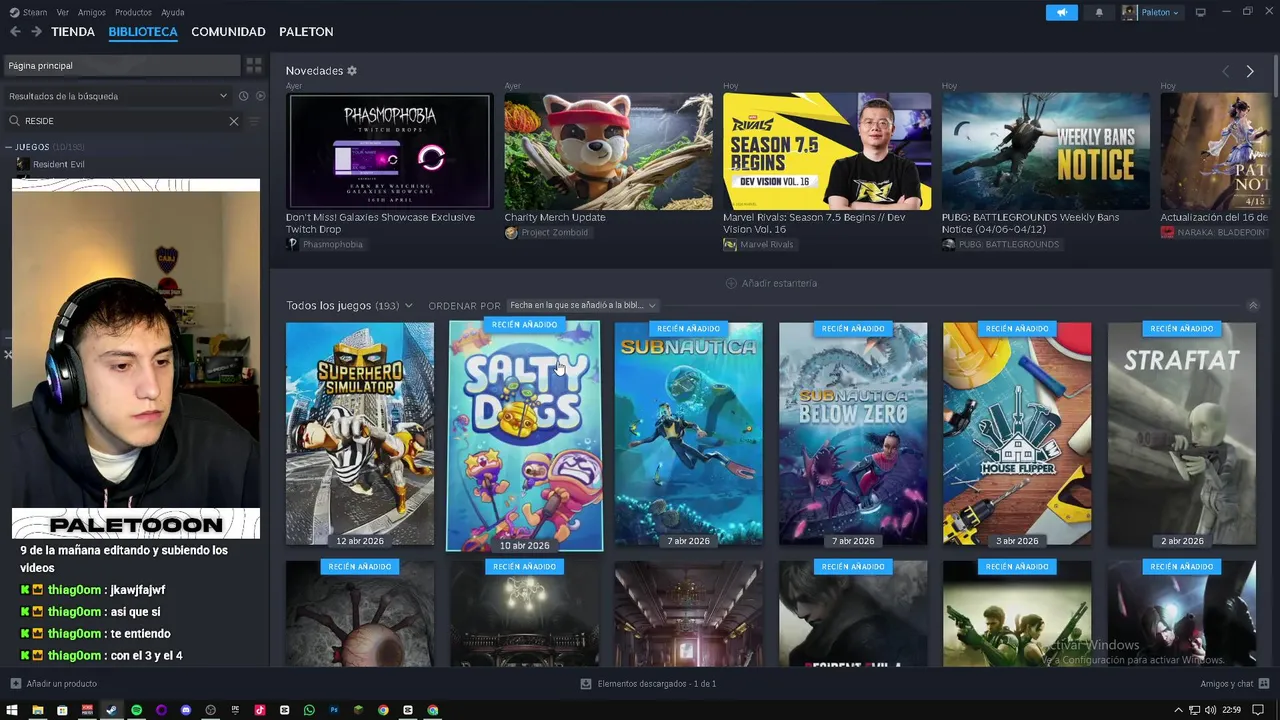Open the Ver menu
The height and width of the screenshot is (720, 1280).
point(63,12)
